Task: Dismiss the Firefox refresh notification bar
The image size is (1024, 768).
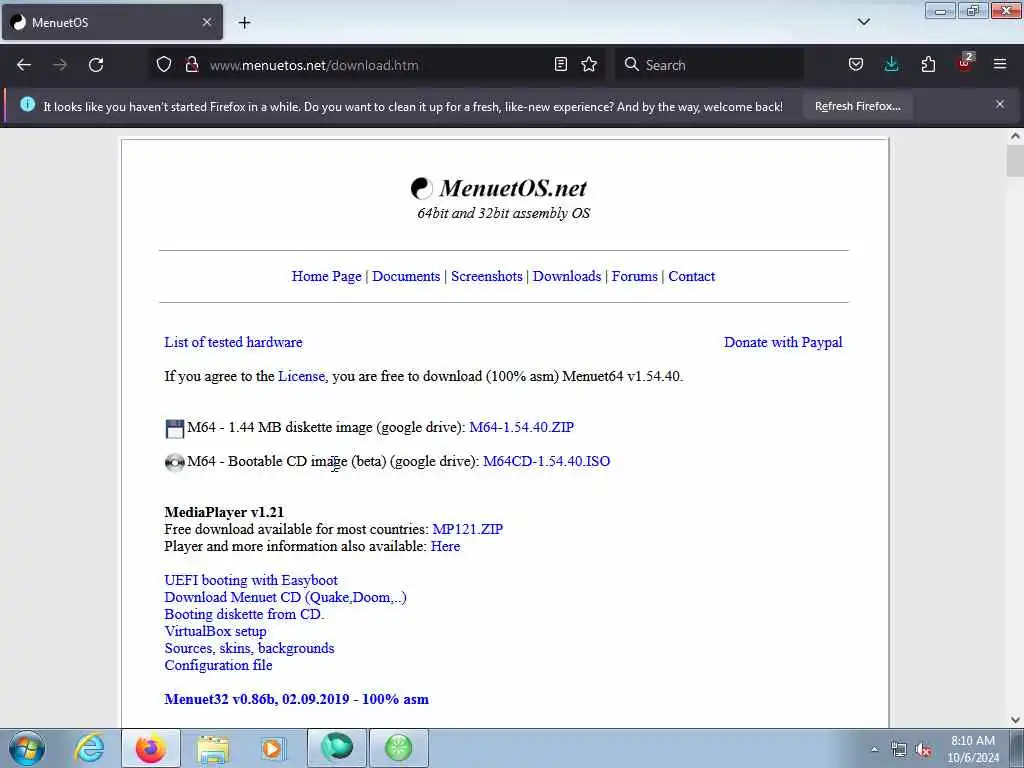Action: [x=1000, y=104]
